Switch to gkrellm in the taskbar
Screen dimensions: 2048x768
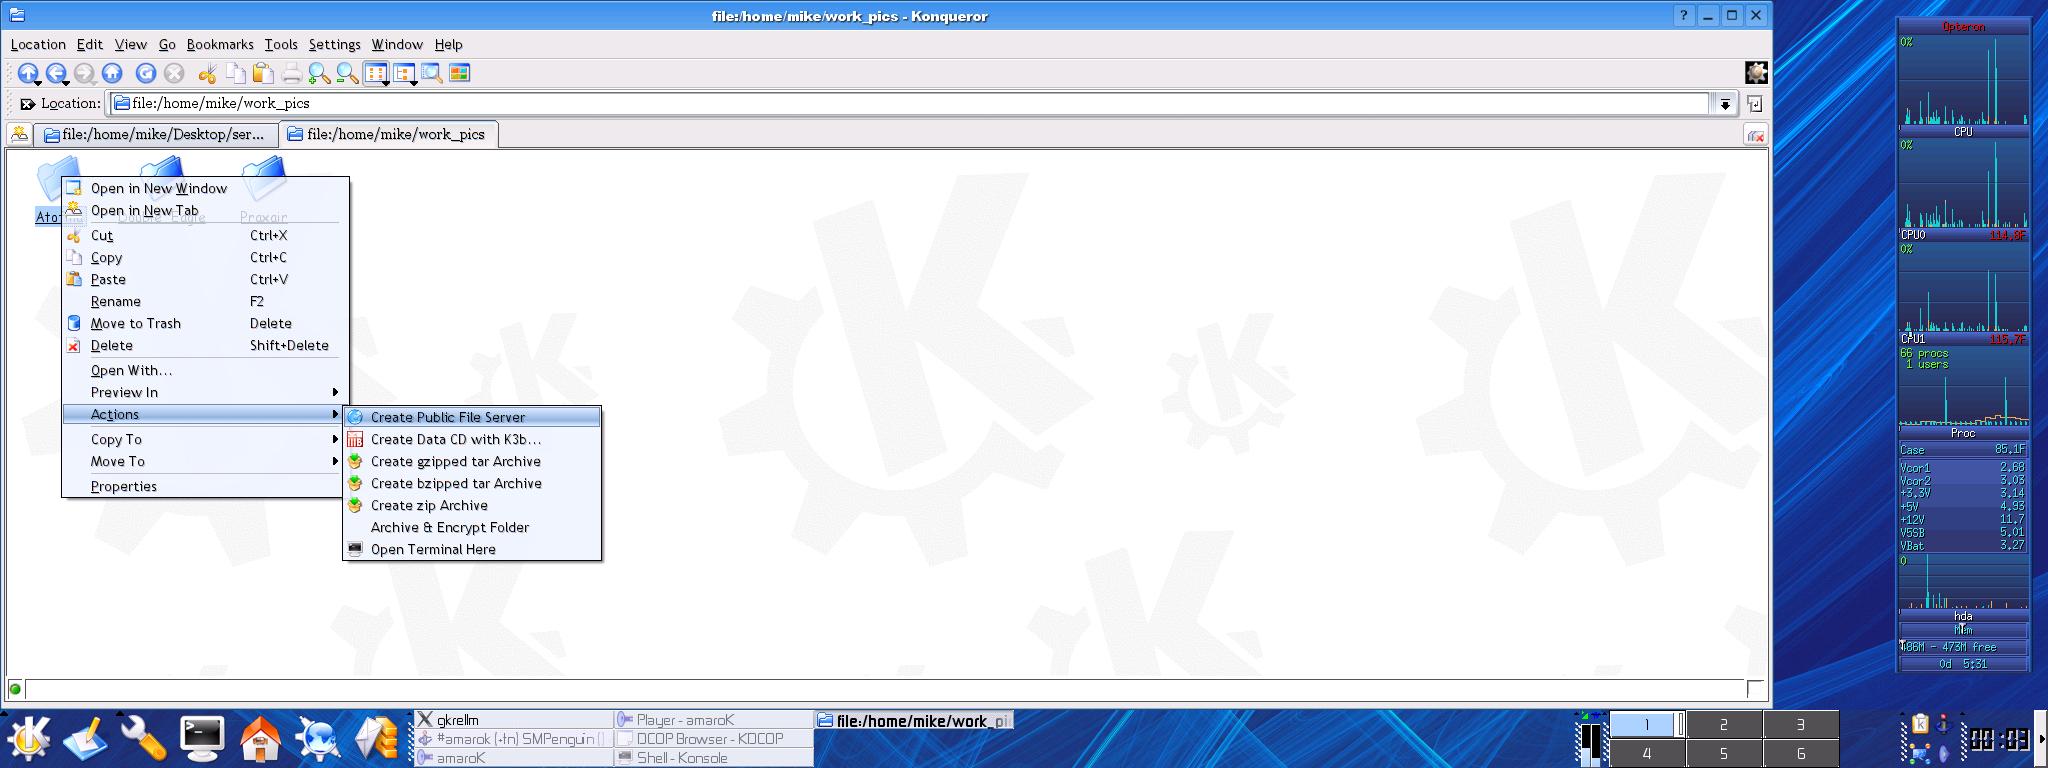point(514,720)
